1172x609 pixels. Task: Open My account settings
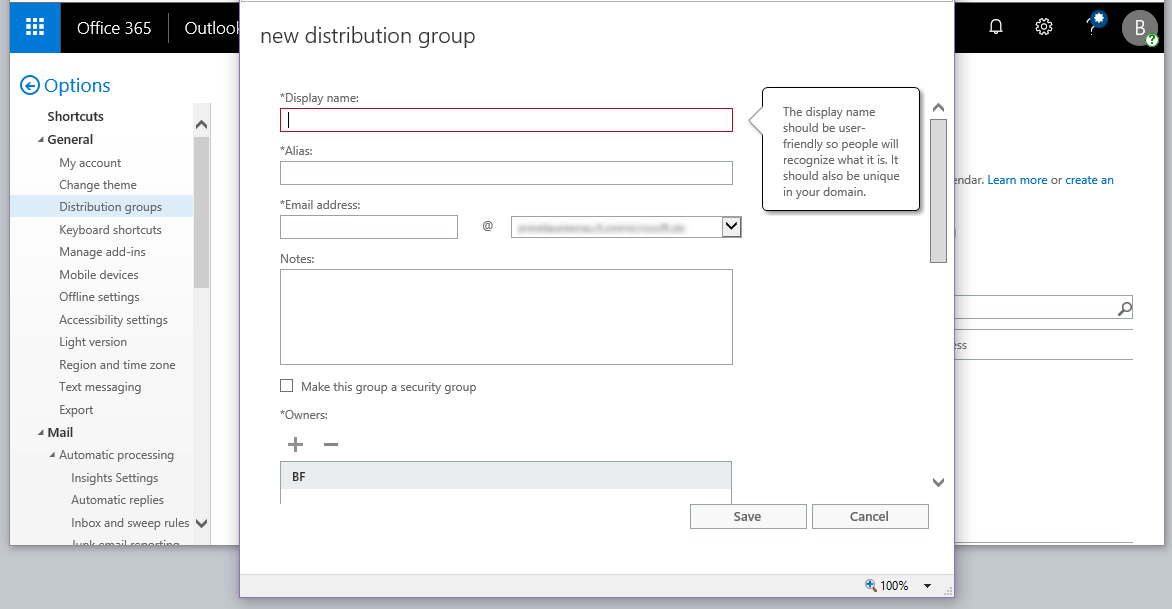point(90,163)
